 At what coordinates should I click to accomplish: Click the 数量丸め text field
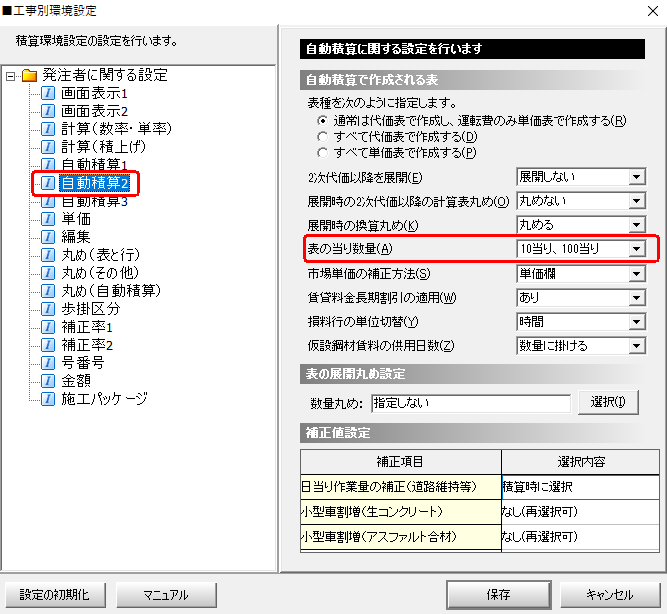click(x=470, y=403)
